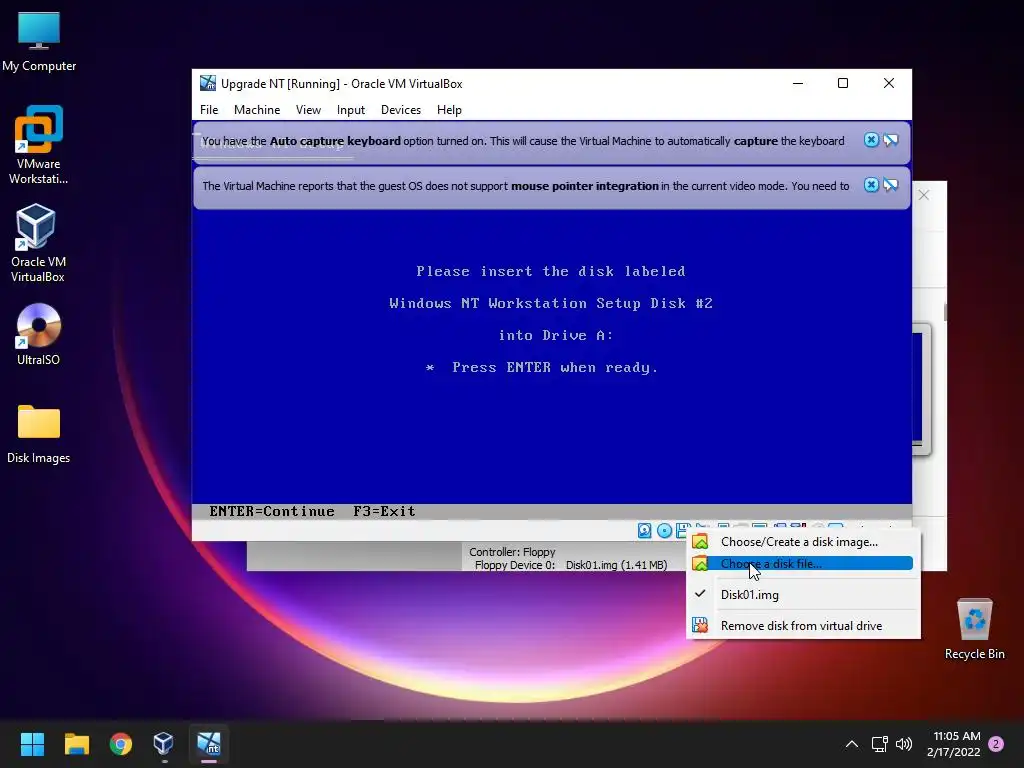The image size is (1024, 768).
Task: Maximize the Upgrade NT VirtualBox window
Action: tap(843, 83)
